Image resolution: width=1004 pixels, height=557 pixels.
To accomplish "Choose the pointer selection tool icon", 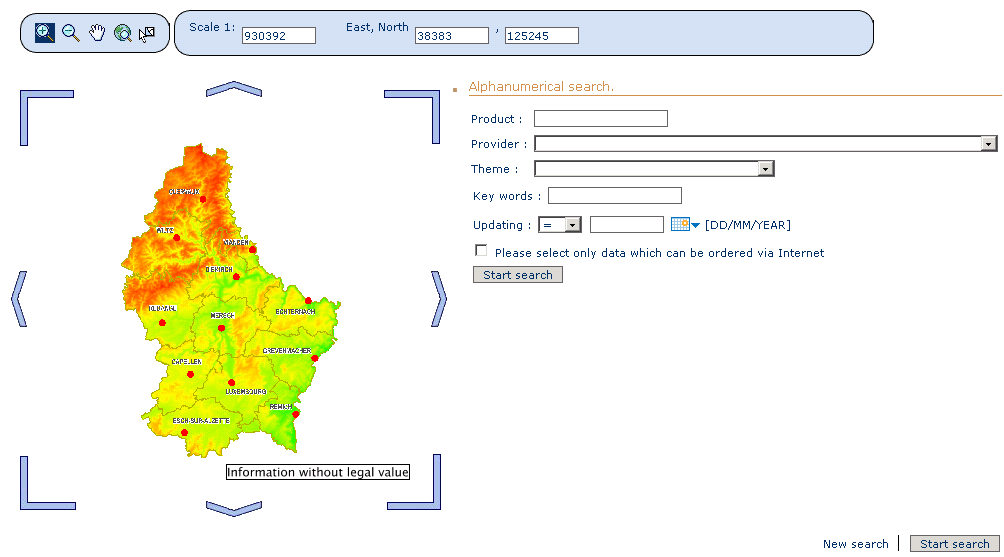I will pos(147,33).
